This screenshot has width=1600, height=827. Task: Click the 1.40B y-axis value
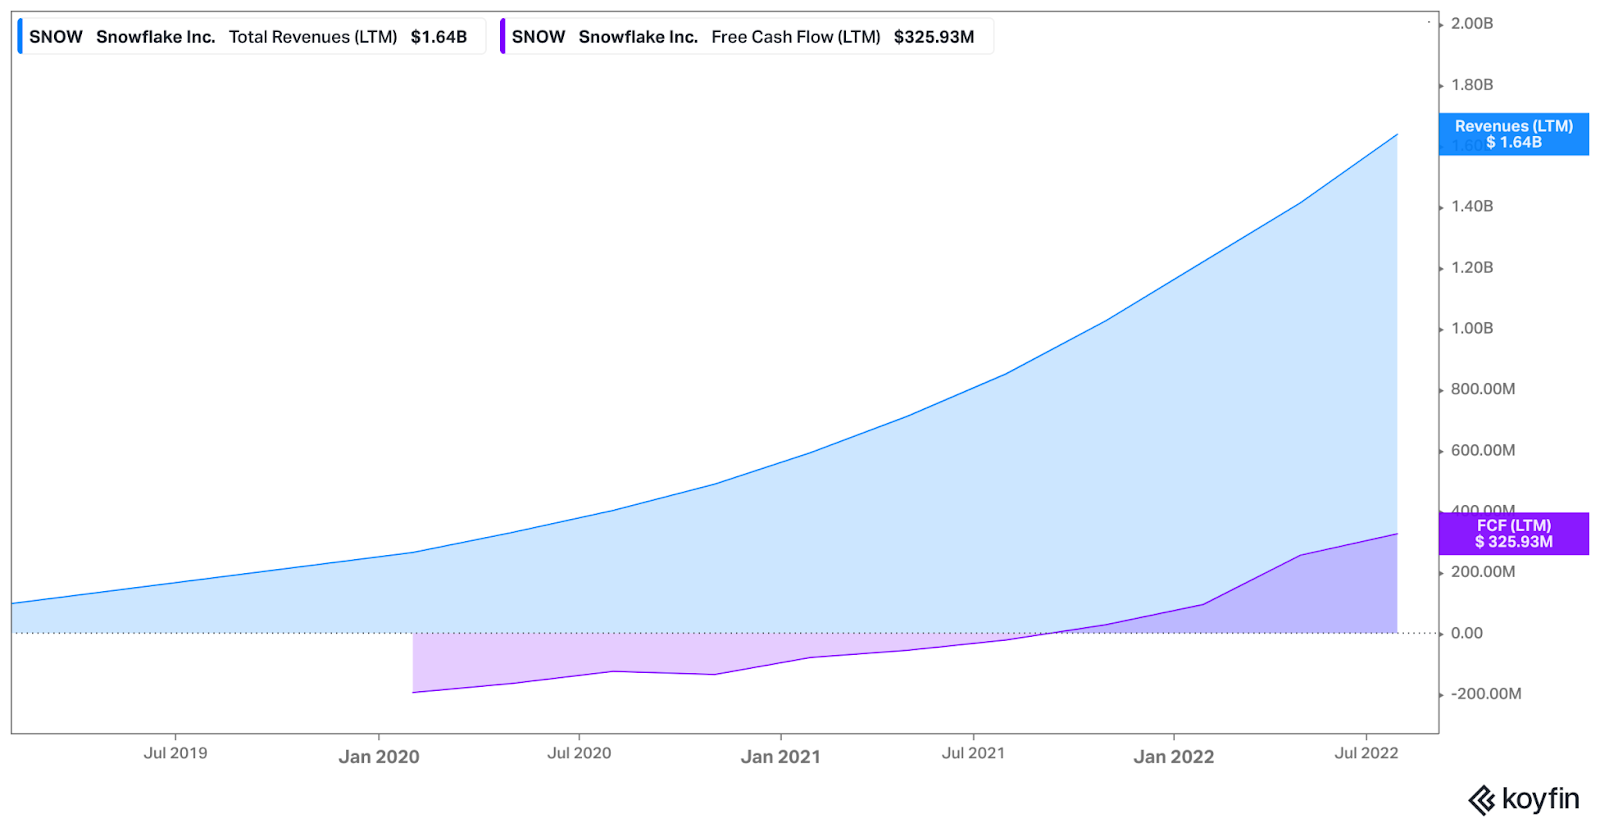click(1472, 206)
